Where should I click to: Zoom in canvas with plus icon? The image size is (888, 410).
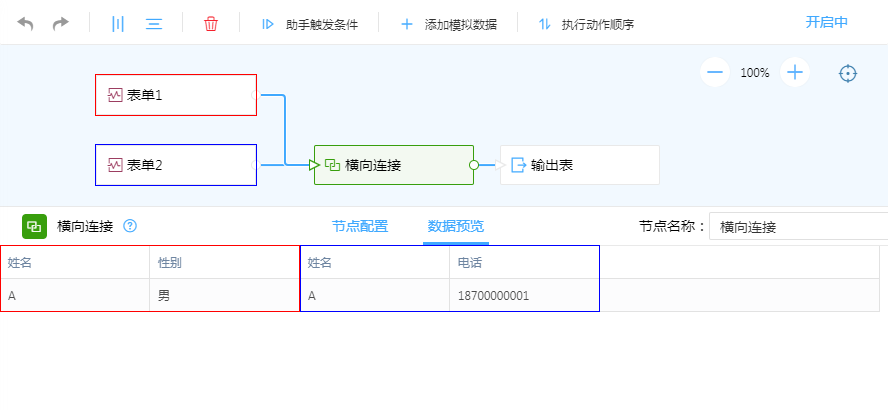point(795,72)
